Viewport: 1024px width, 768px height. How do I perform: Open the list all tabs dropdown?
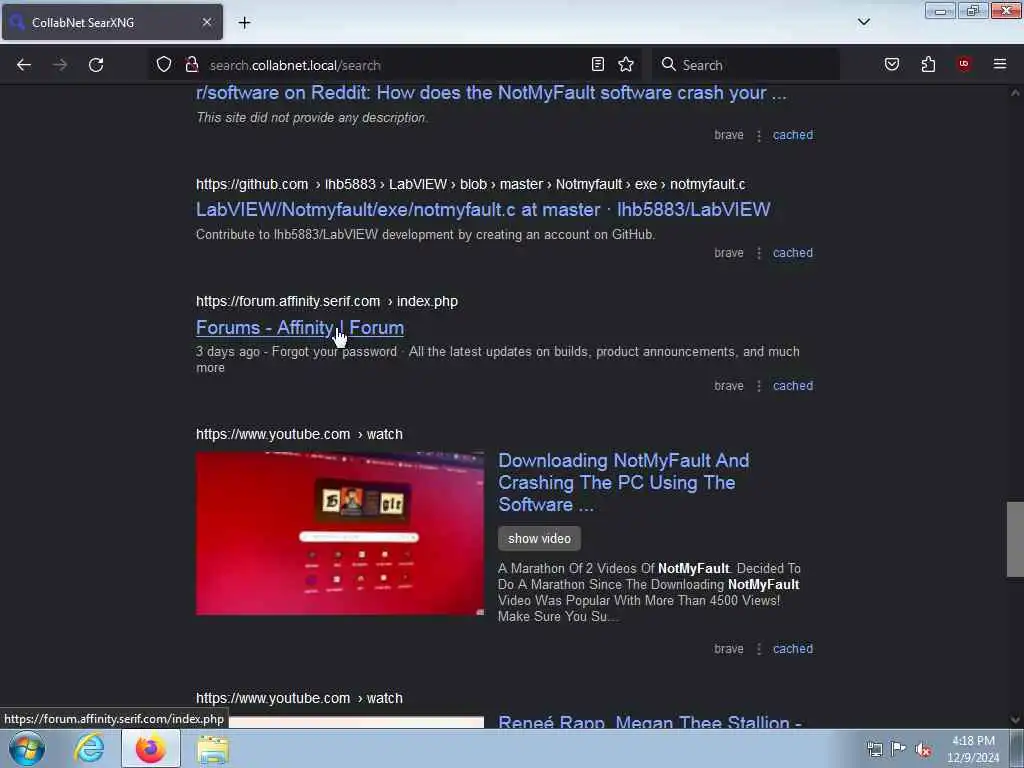coord(863,22)
